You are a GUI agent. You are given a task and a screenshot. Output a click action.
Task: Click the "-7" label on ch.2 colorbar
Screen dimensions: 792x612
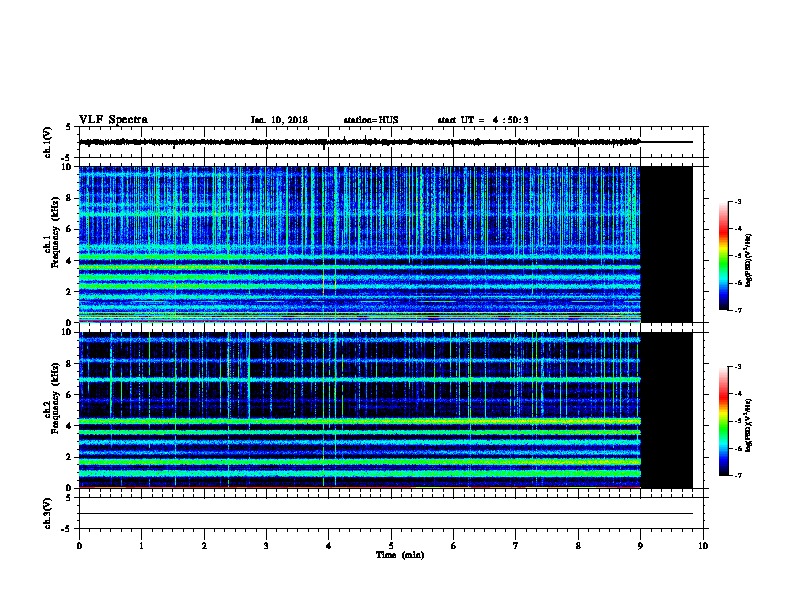[x=738, y=476]
